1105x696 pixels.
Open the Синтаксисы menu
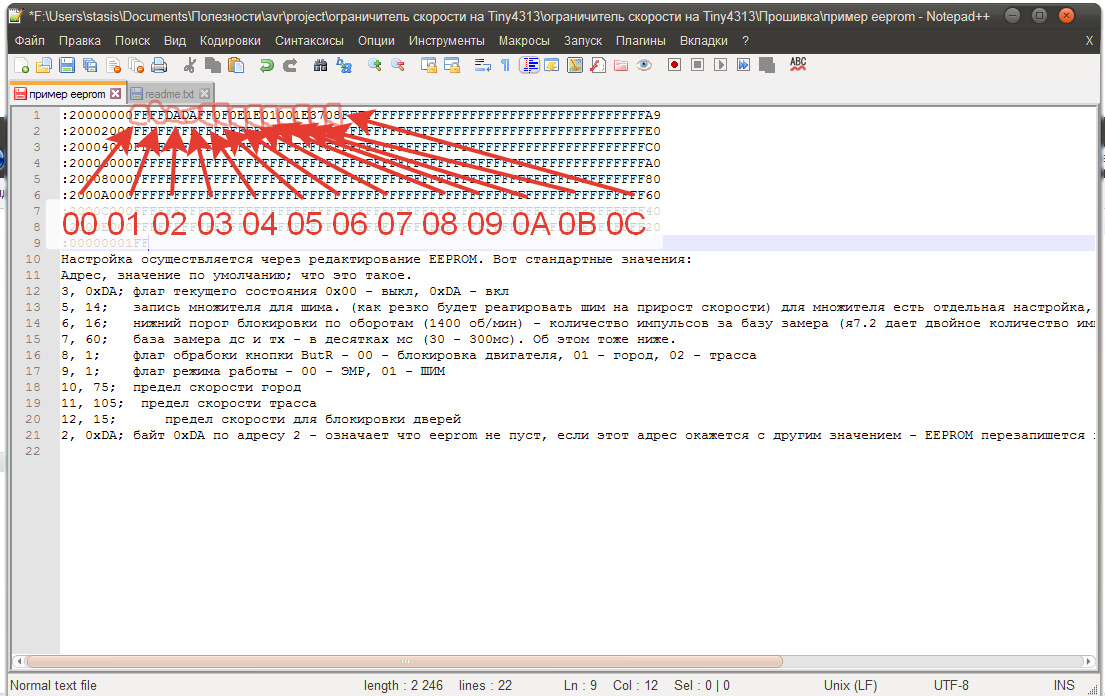[309, 40]
